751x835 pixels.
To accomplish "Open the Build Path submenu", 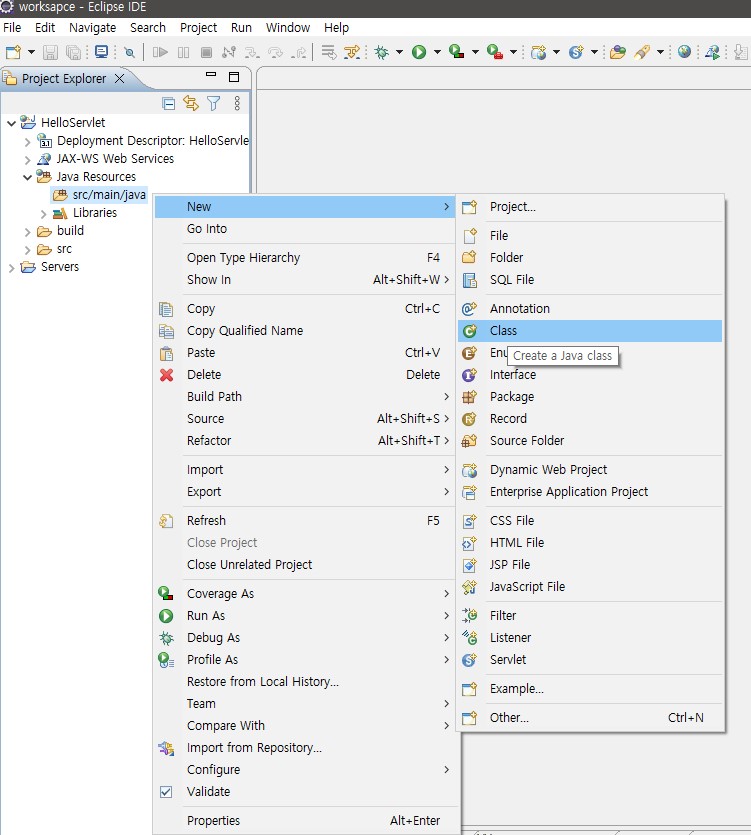I will pos(305,397).
